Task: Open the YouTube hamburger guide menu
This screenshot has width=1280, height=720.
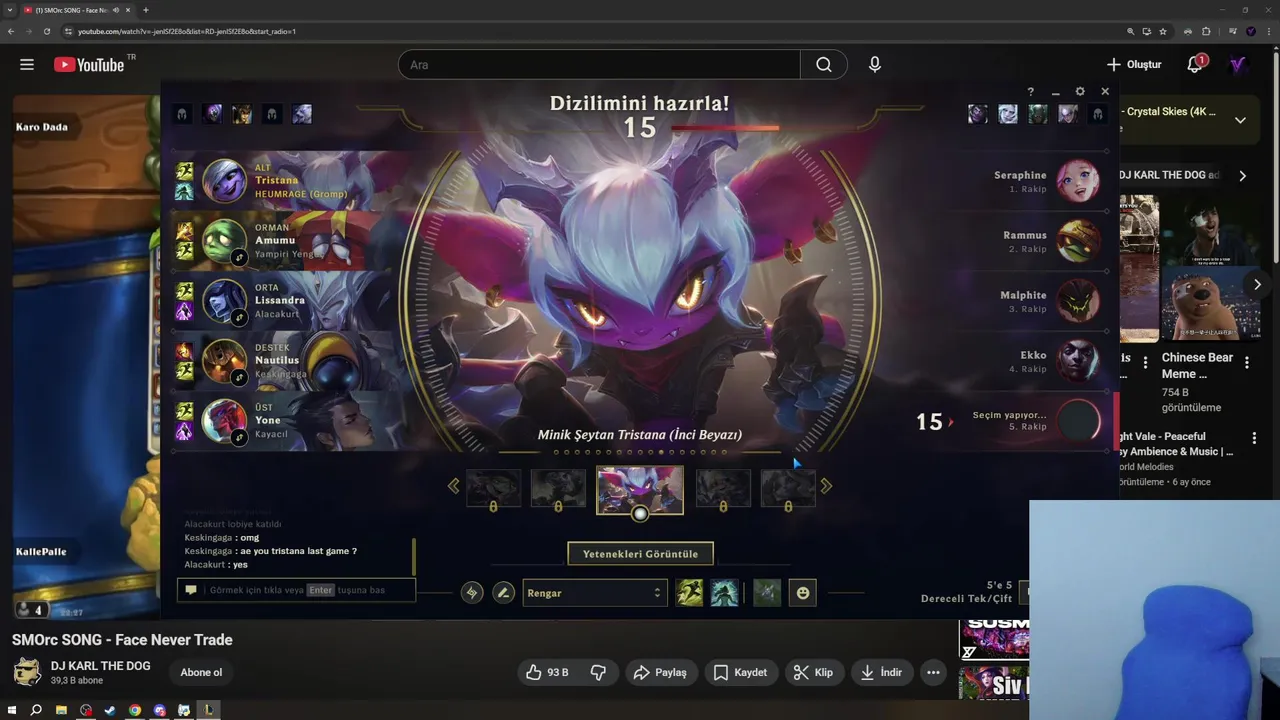Action: 27,65
